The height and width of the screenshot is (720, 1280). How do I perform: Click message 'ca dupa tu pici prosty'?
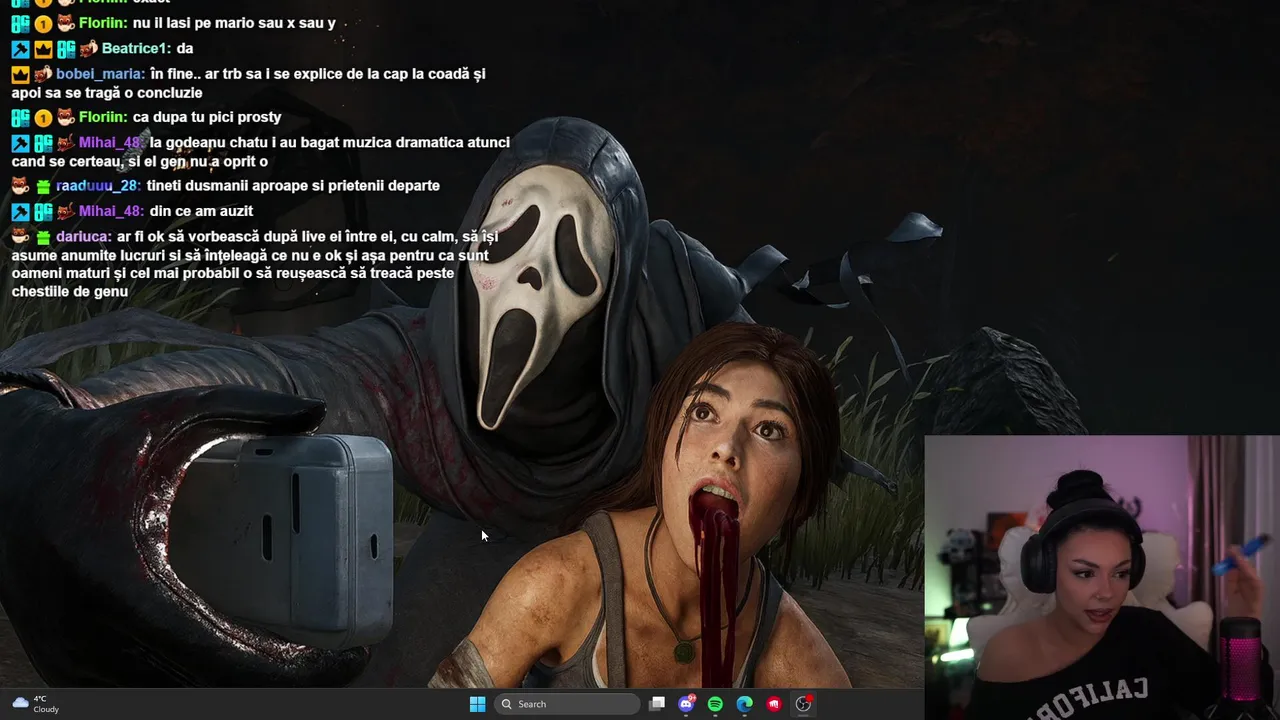point(207,117)
